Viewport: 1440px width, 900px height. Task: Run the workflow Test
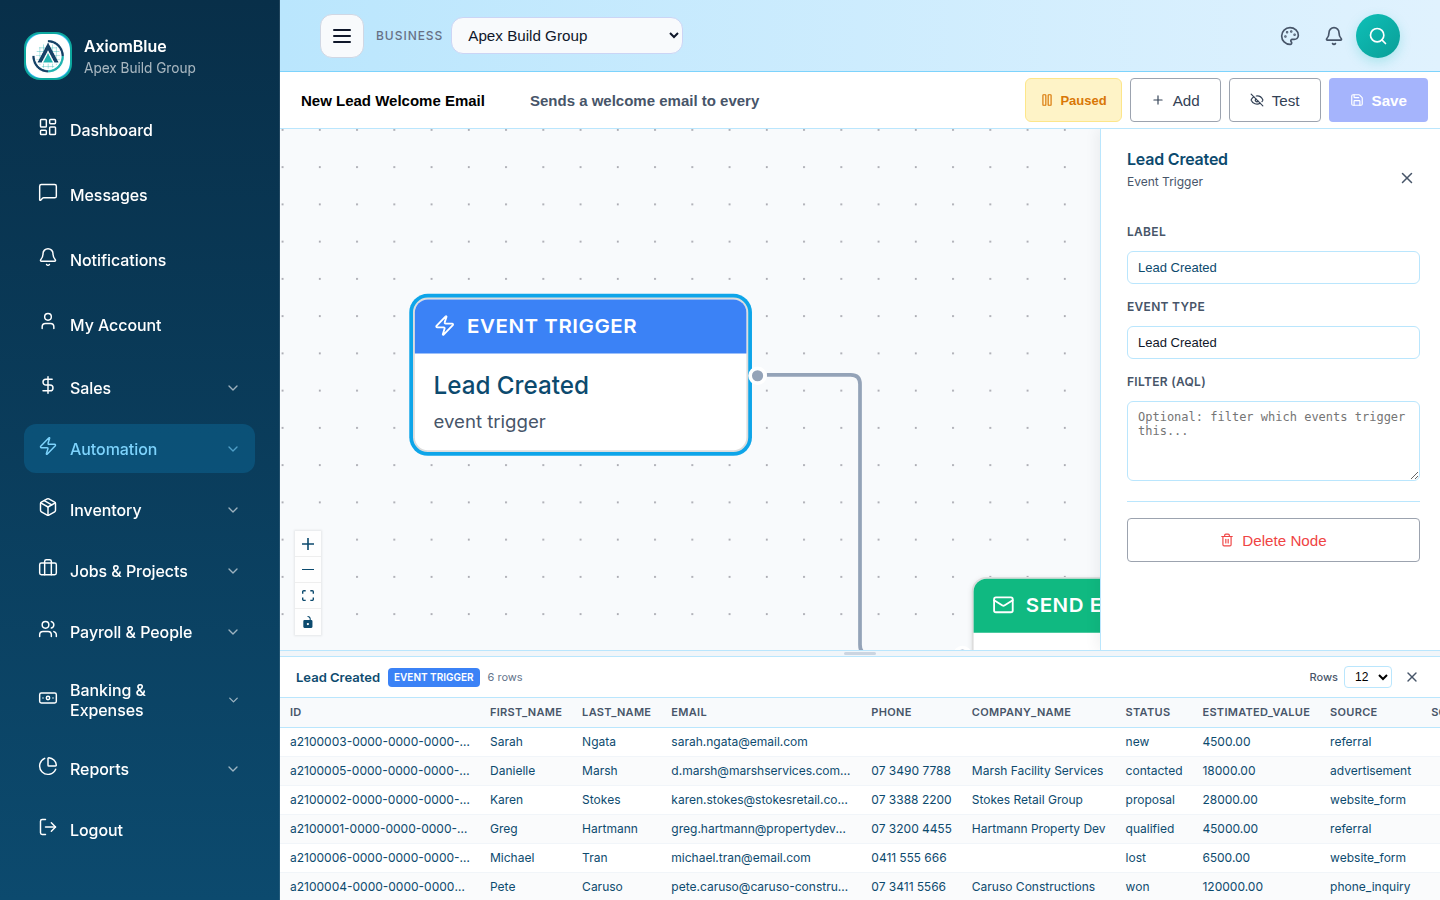click(1275, 100)
